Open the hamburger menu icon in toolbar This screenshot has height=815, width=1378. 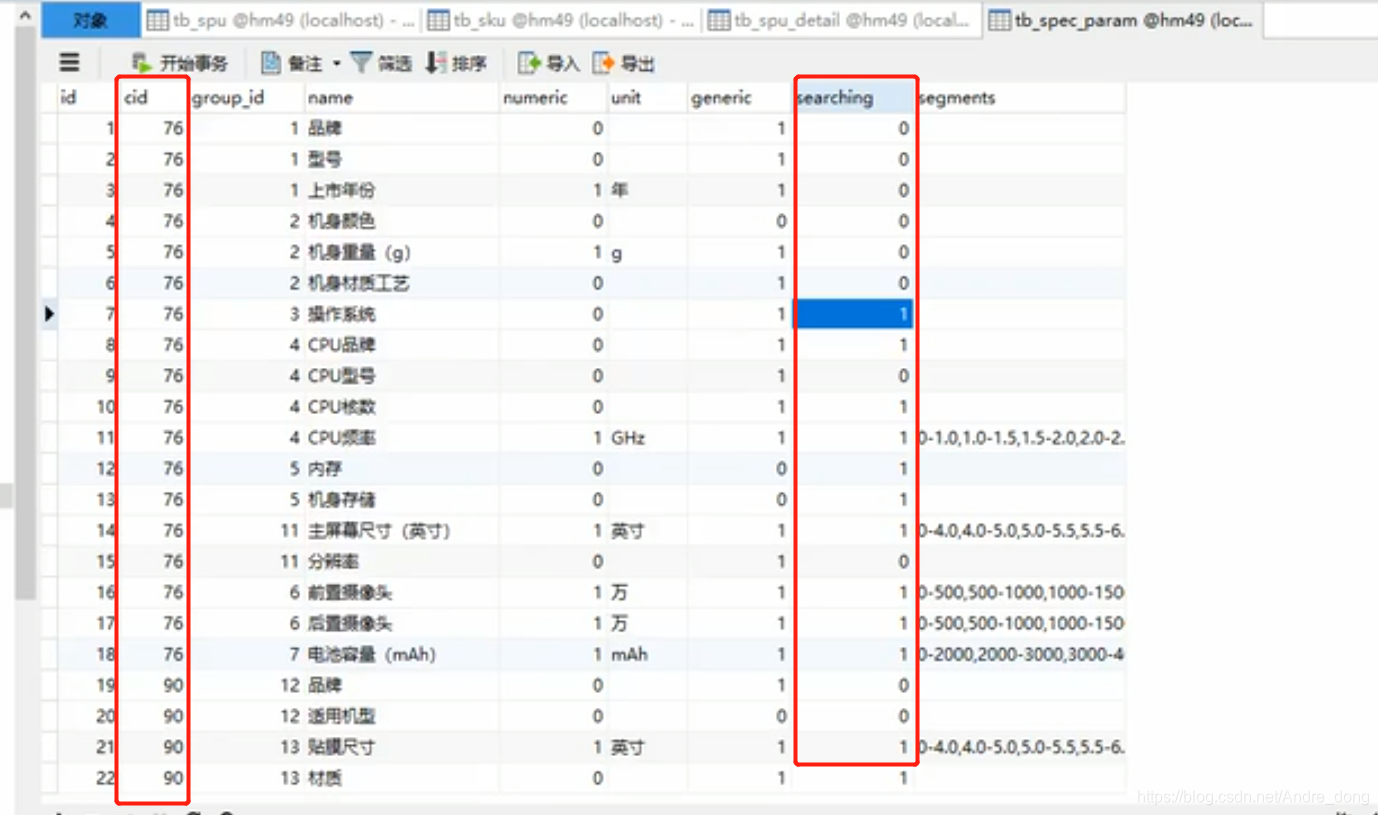pyautogui.click(x=69, y=63)
